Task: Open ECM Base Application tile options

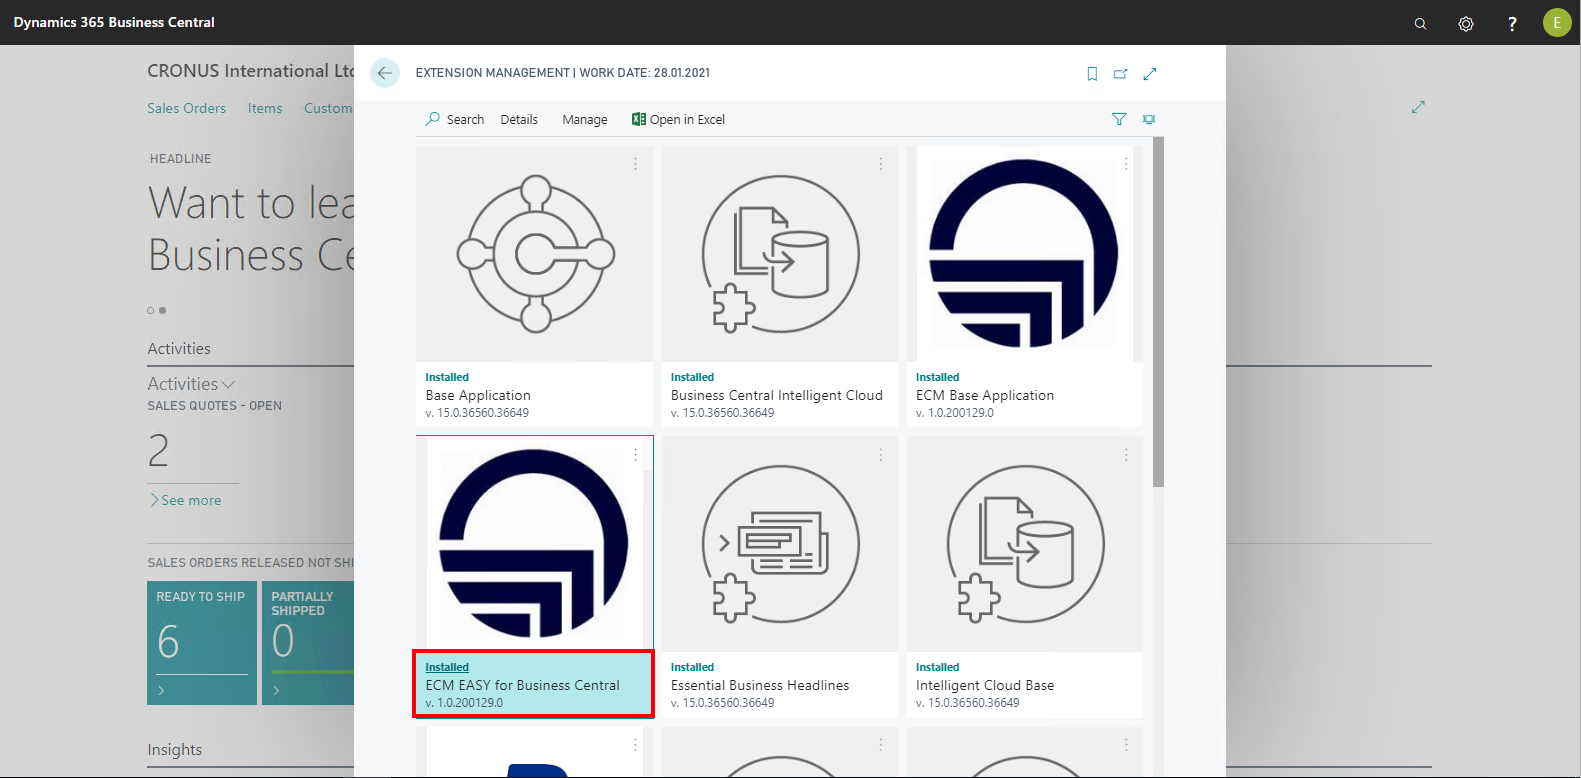Action: tap(1126, 164)
